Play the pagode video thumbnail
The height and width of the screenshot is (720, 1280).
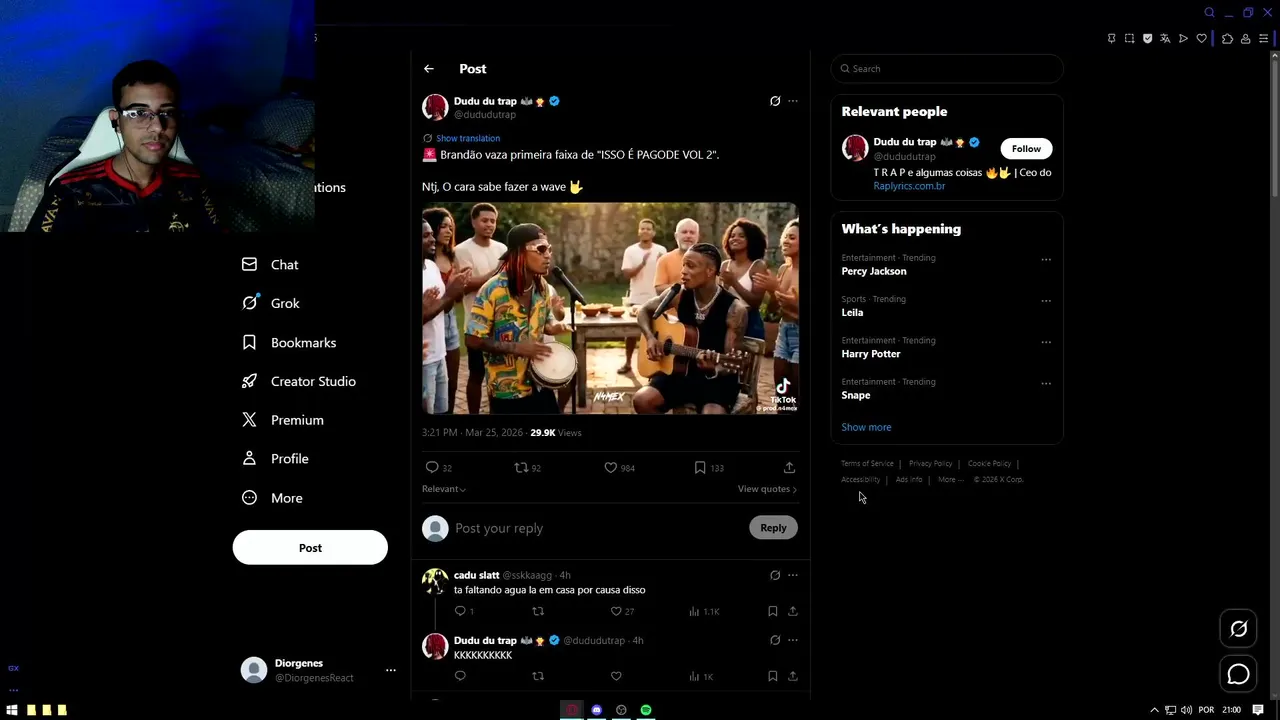pyautogui.click(x=610, y=308)
